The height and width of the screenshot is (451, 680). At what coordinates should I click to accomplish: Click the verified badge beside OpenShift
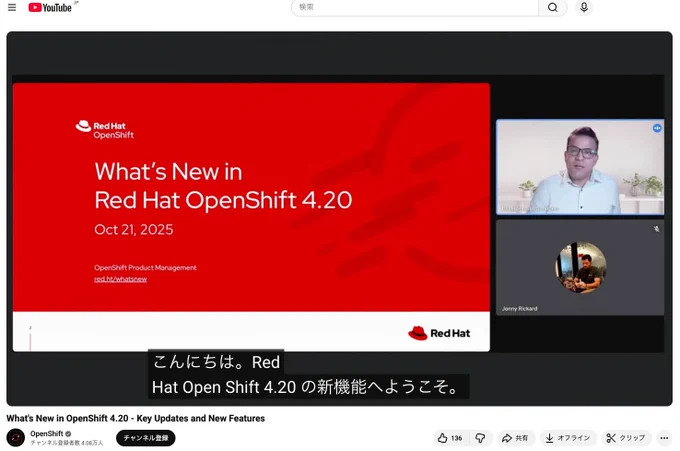click(x=68, y=434)
